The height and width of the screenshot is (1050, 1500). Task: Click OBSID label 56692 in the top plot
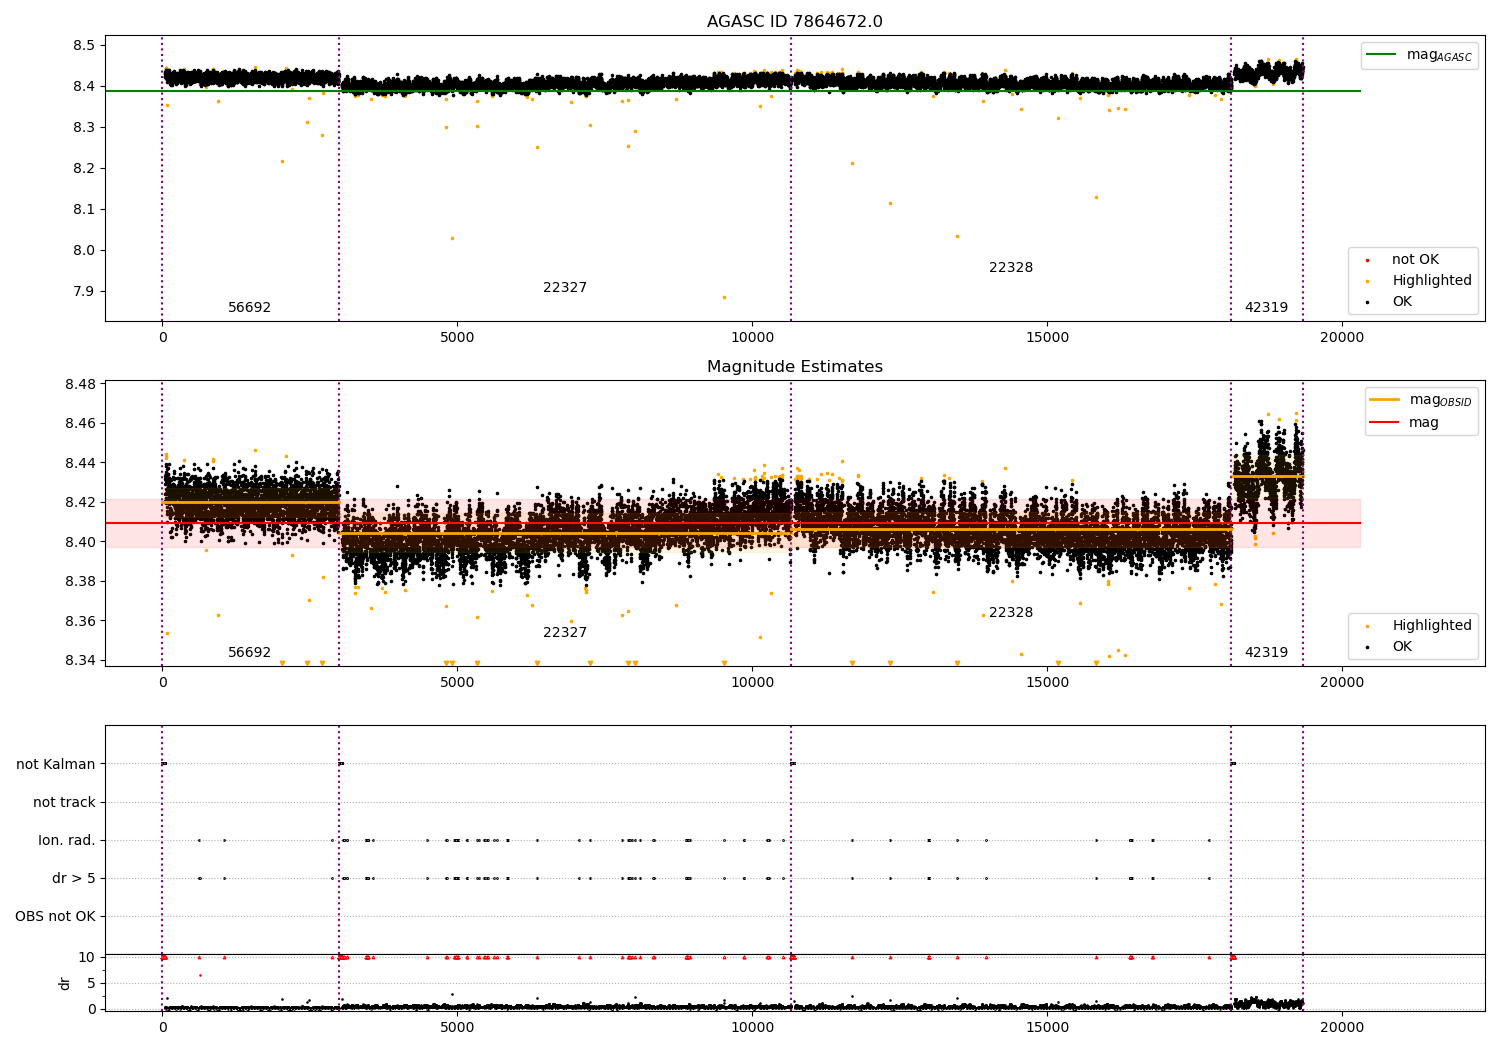[249, 308]
